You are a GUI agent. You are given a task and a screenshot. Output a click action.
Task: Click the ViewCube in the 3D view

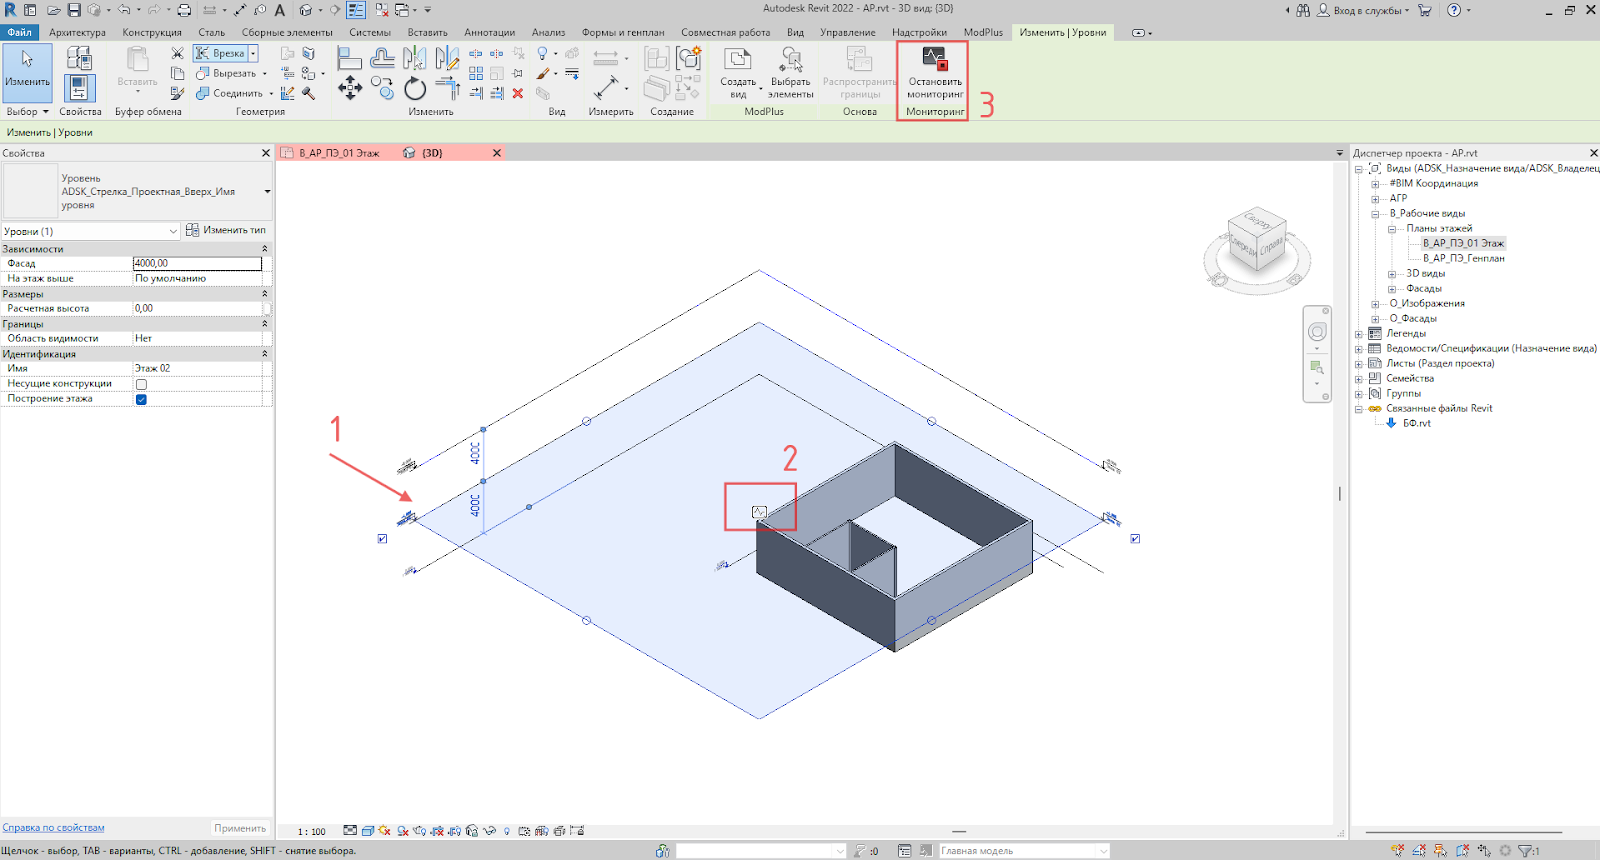pyautogui.click(x=1256, y=240)
